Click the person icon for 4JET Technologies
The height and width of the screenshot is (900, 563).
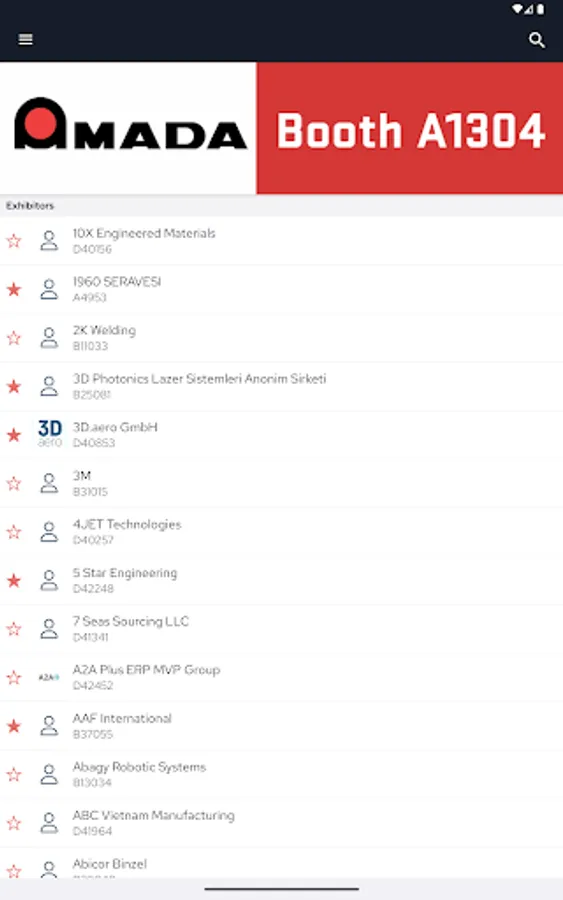click(49, 532)
